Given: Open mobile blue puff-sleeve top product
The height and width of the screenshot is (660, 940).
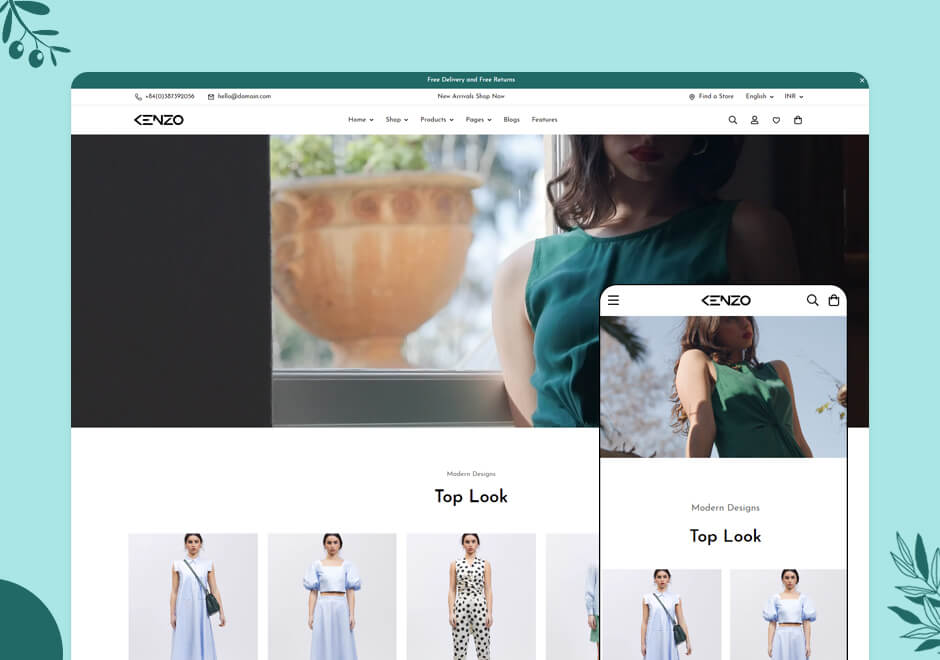Looking at the screenshot, I should tap(788, 614).
